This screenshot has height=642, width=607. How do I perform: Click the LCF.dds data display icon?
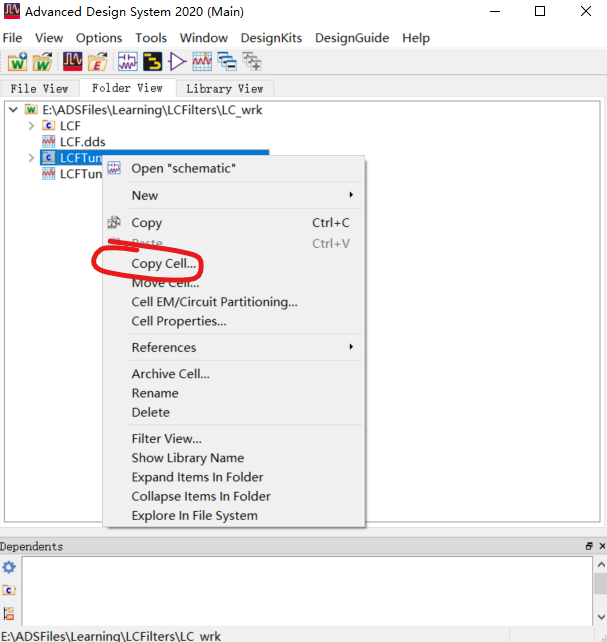coord(49,142)
